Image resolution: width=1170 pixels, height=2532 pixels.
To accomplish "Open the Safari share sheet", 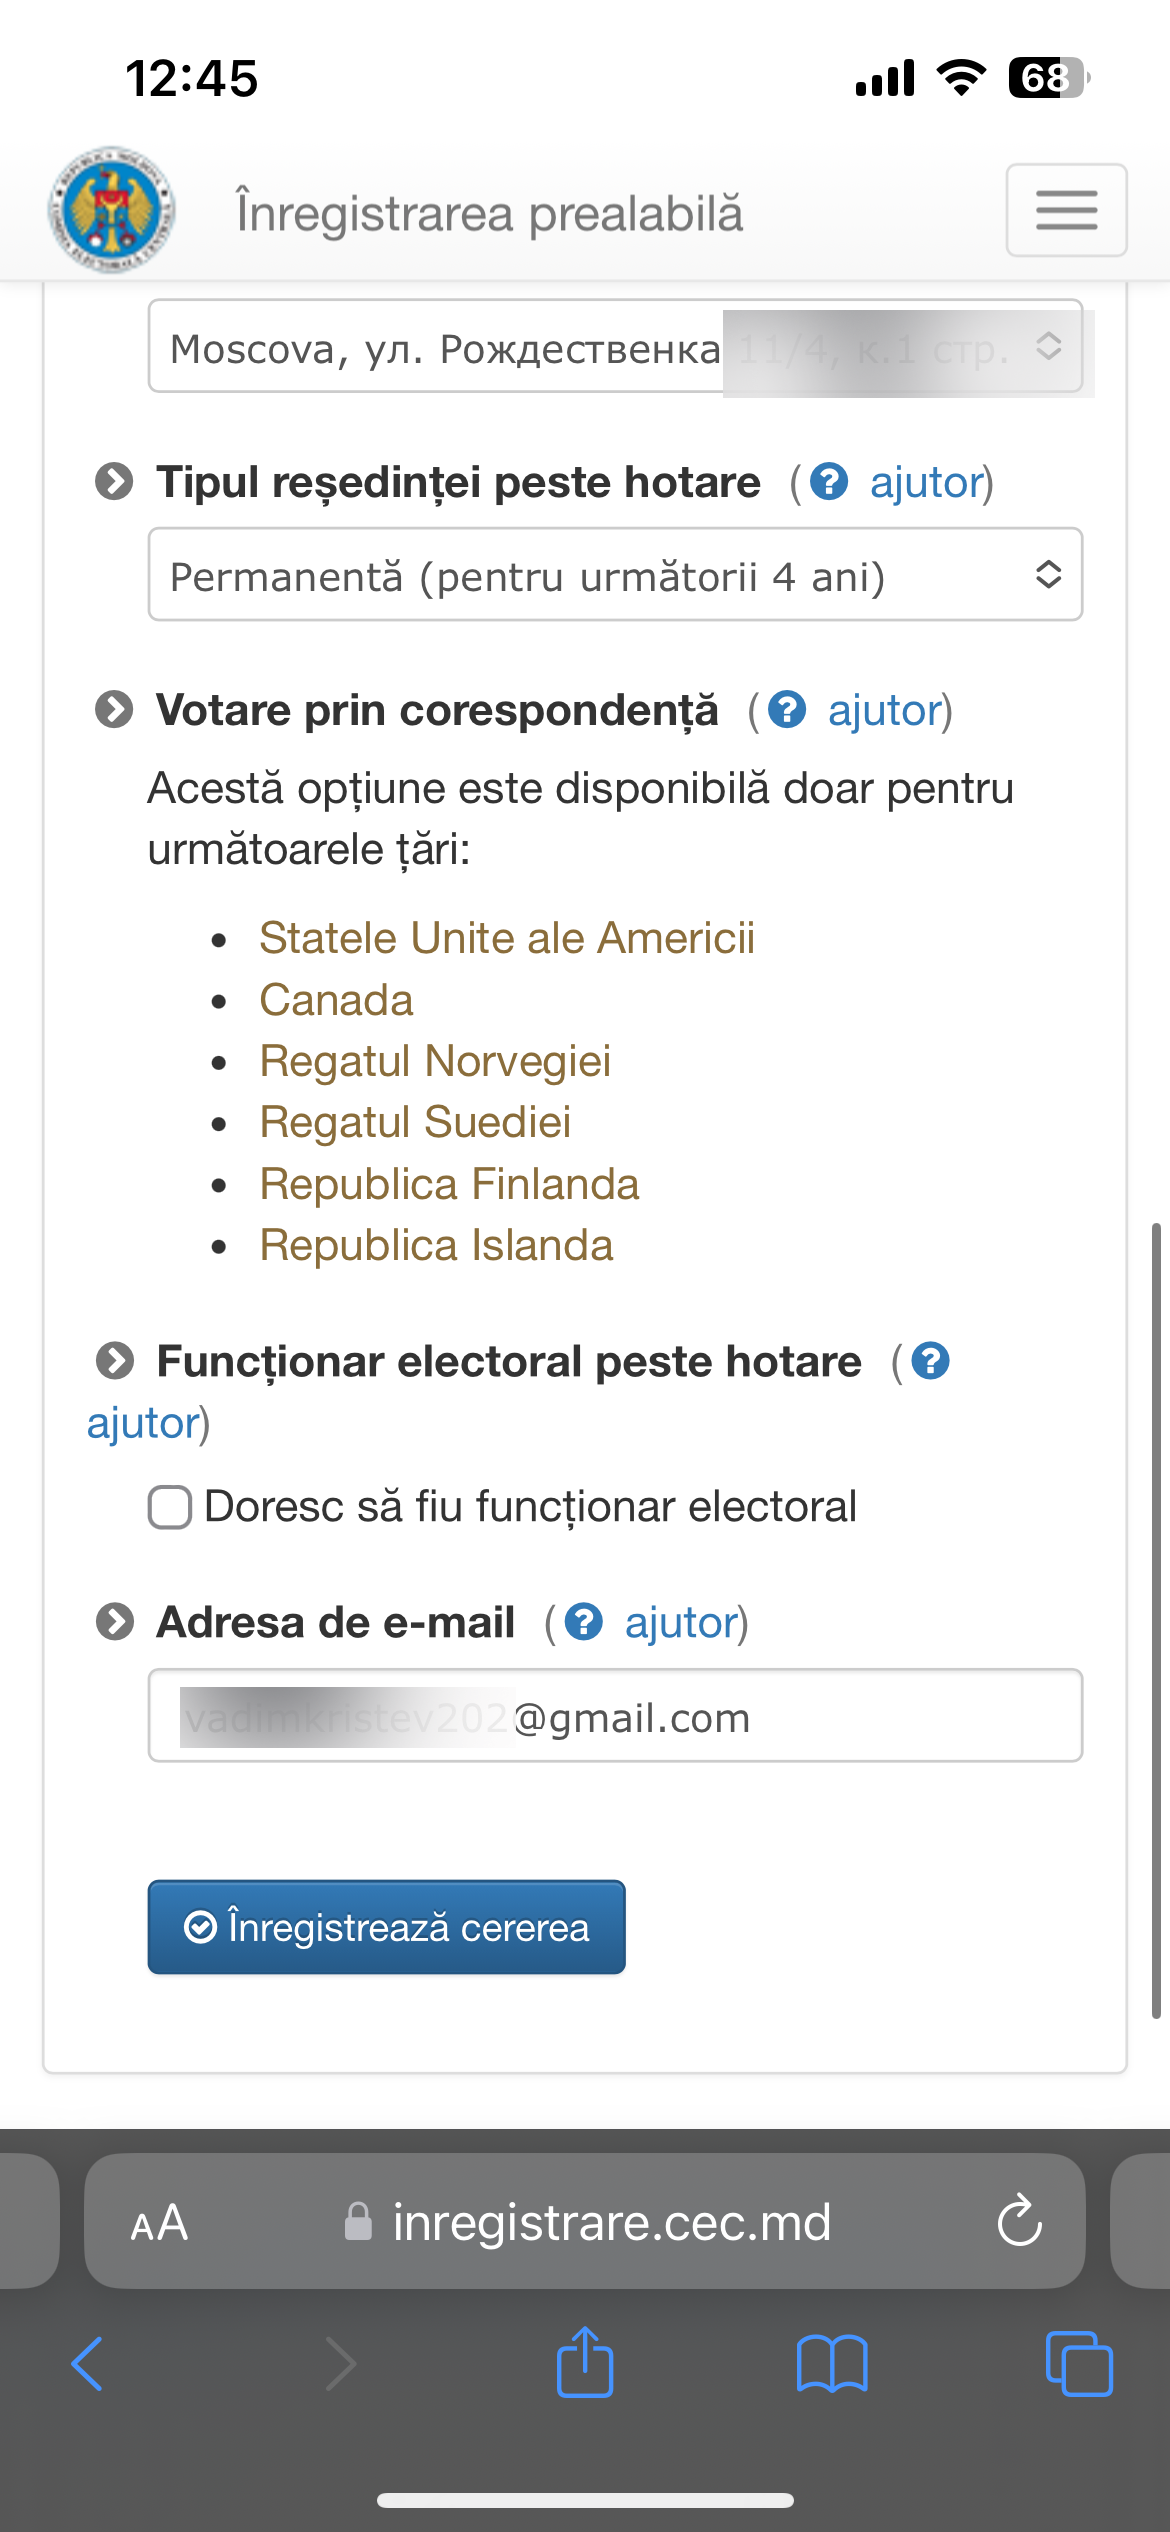I will coord(585,2362).
